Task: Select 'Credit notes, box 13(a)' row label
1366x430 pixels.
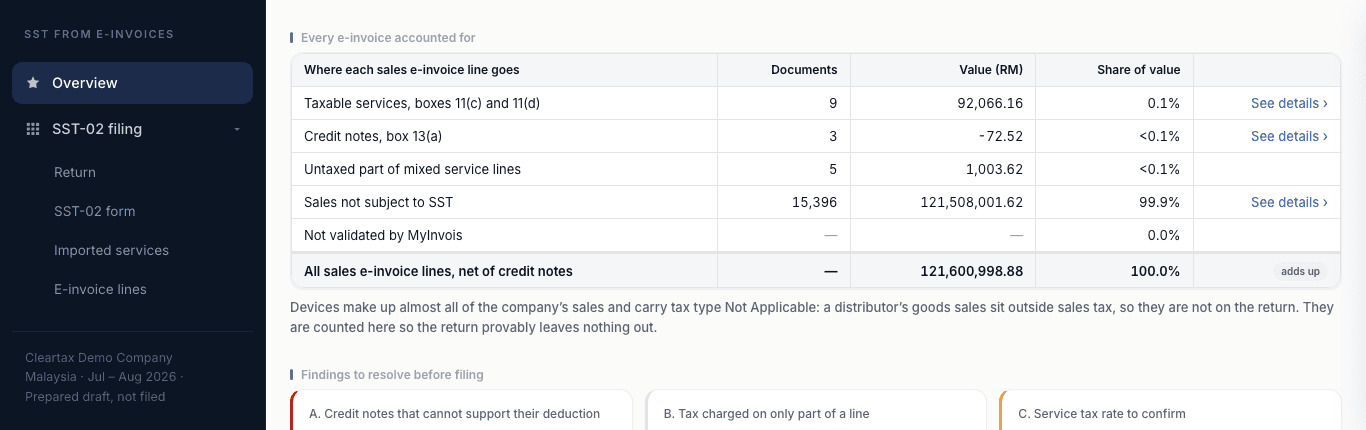Action: click(x=373, y=136)
